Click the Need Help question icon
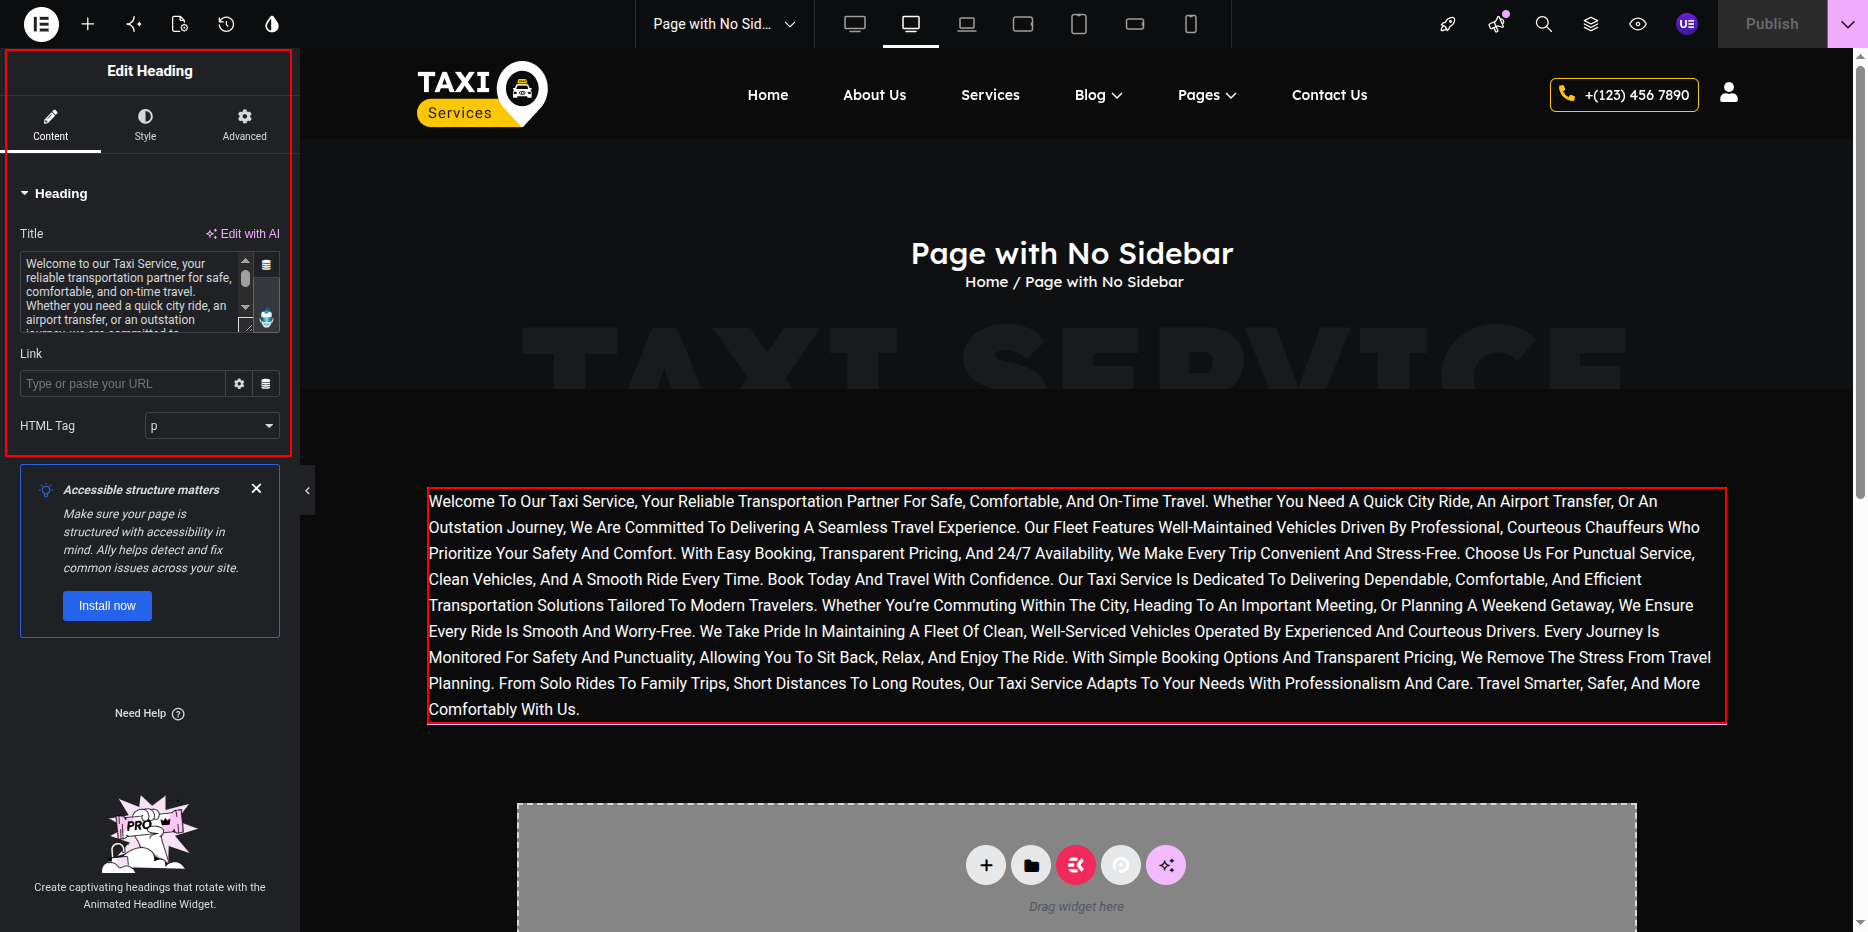This screenshot has height=932, width=1868. pos(178,714)
